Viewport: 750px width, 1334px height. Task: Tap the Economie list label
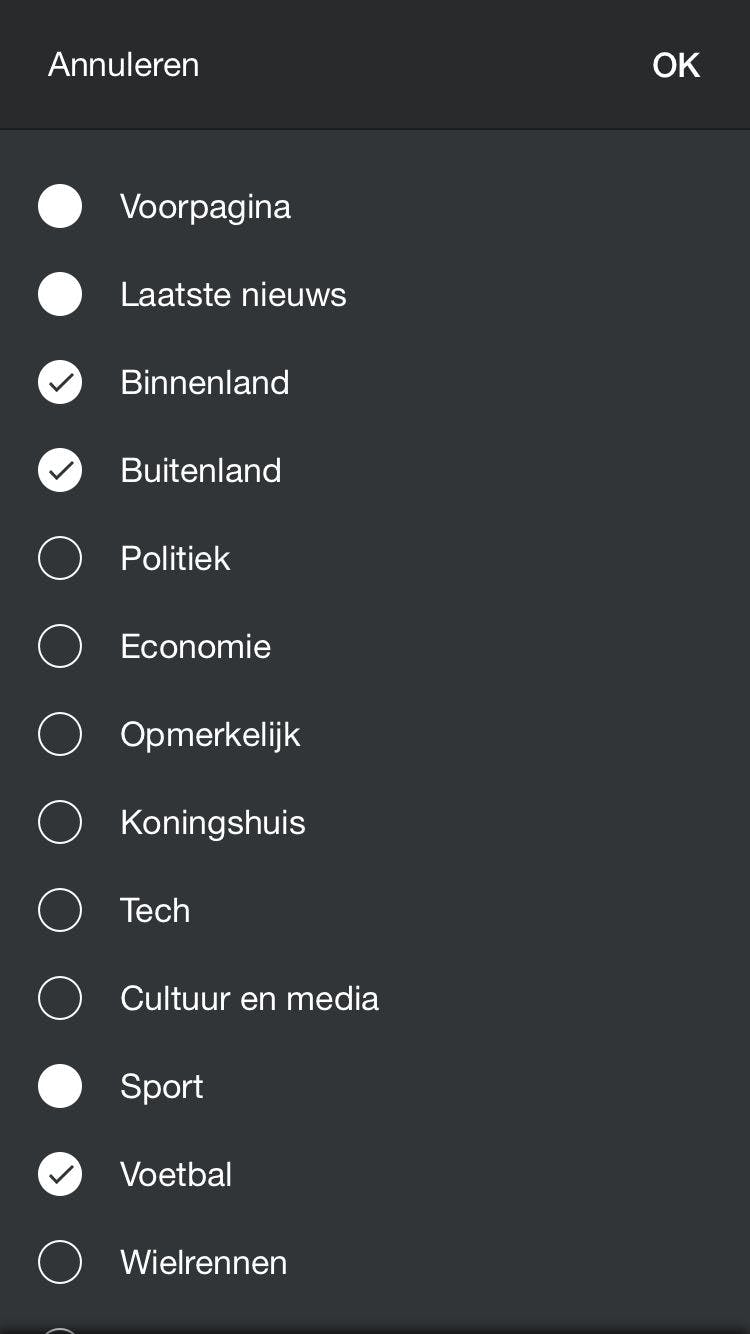[195, 647]
